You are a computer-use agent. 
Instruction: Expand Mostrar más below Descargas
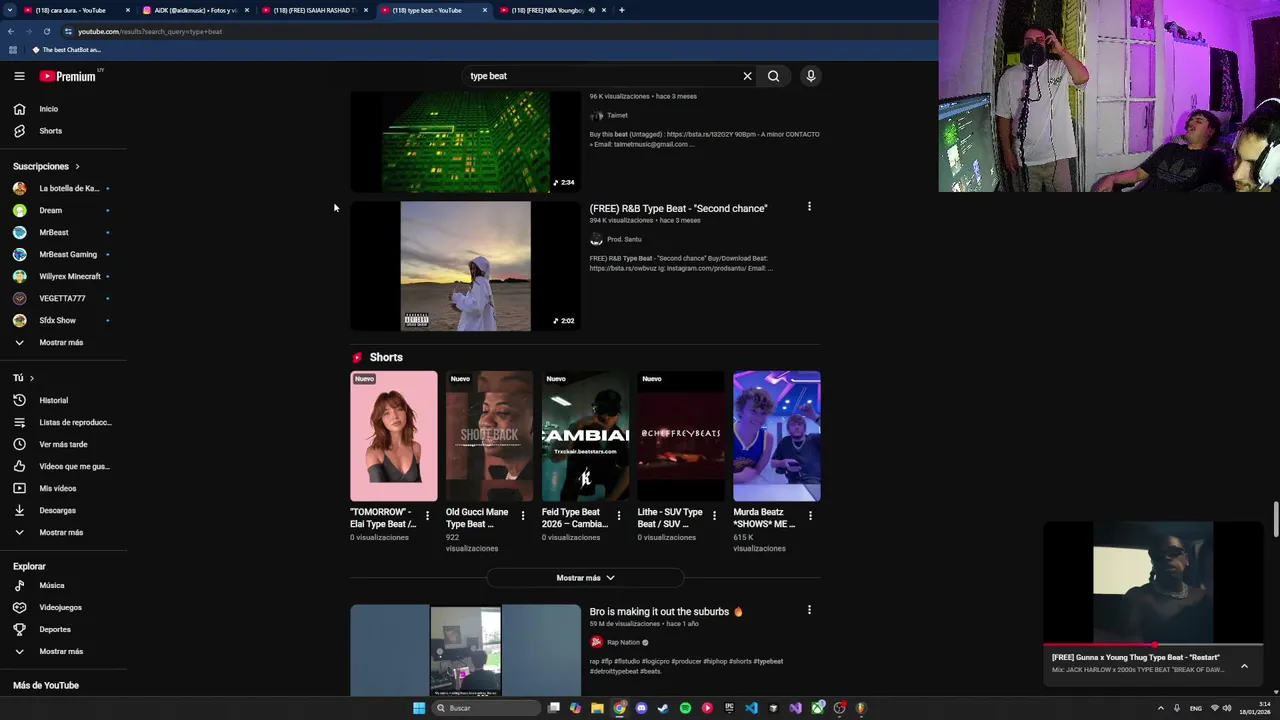point(63,532)
